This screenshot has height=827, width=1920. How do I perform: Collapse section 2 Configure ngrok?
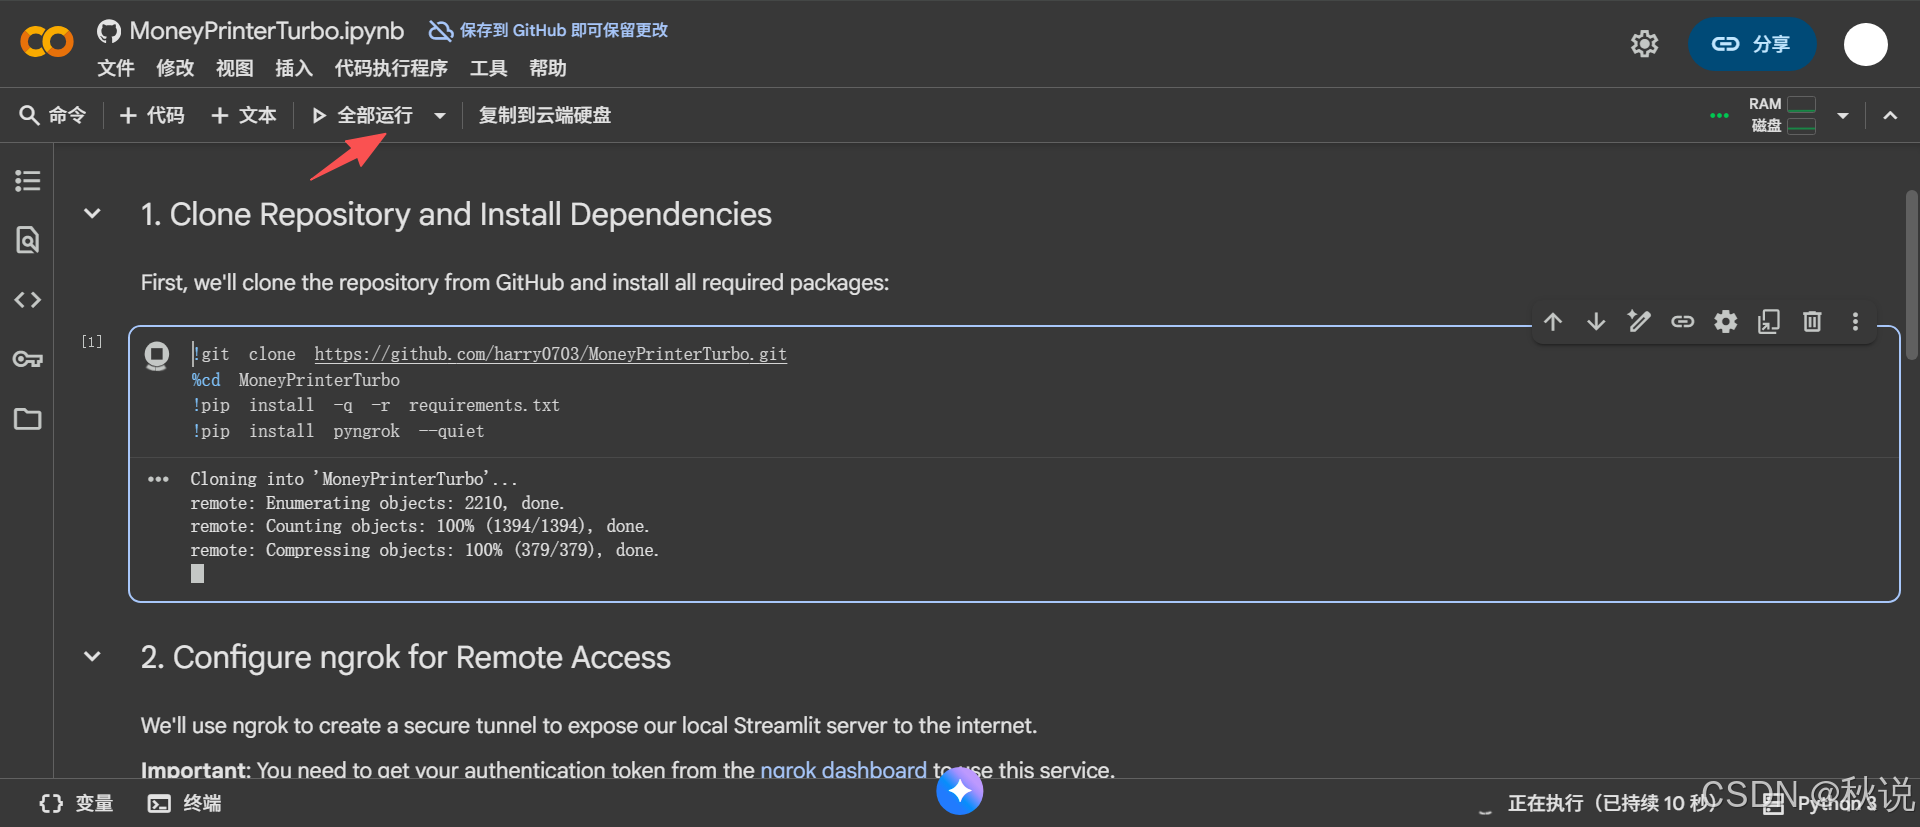coord(92,657)
